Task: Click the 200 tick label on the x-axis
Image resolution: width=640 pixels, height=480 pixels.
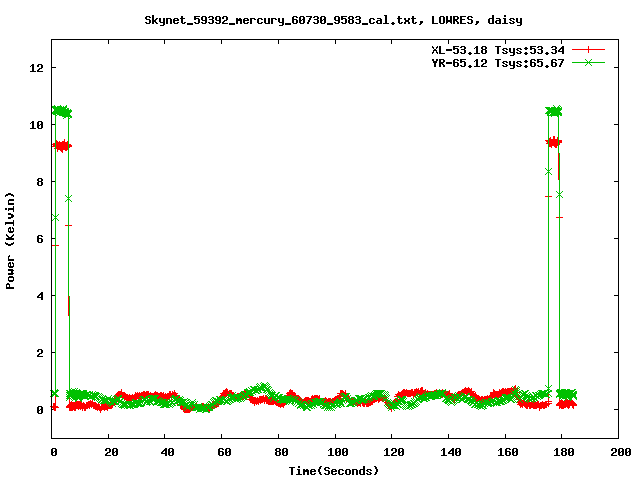Action: (x=619, y=452)
